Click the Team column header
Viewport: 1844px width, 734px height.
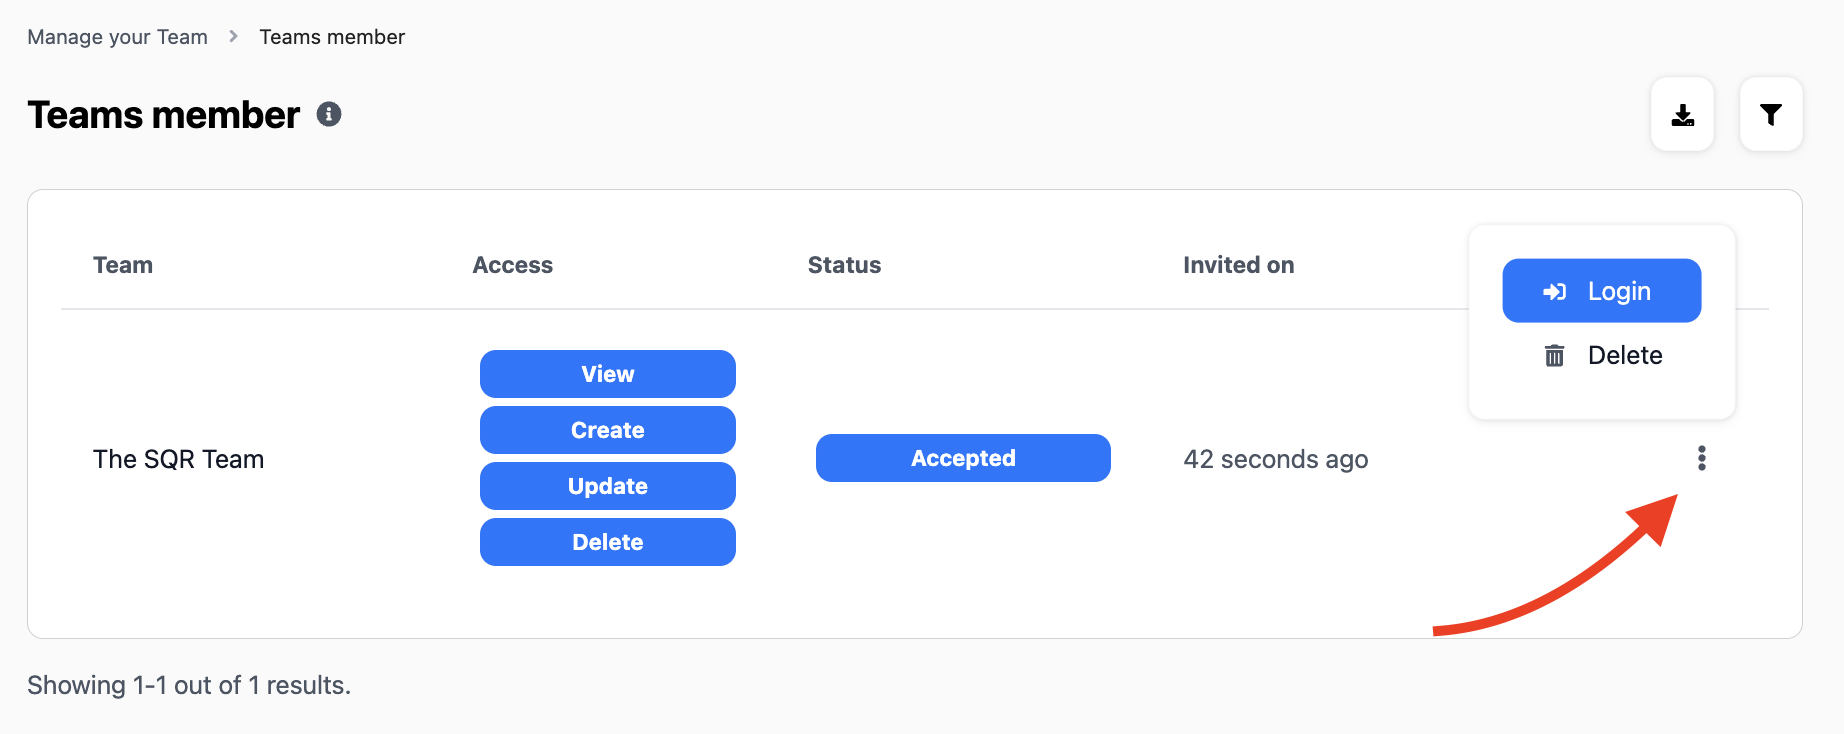pyautogui.click(x=123, y=265)
